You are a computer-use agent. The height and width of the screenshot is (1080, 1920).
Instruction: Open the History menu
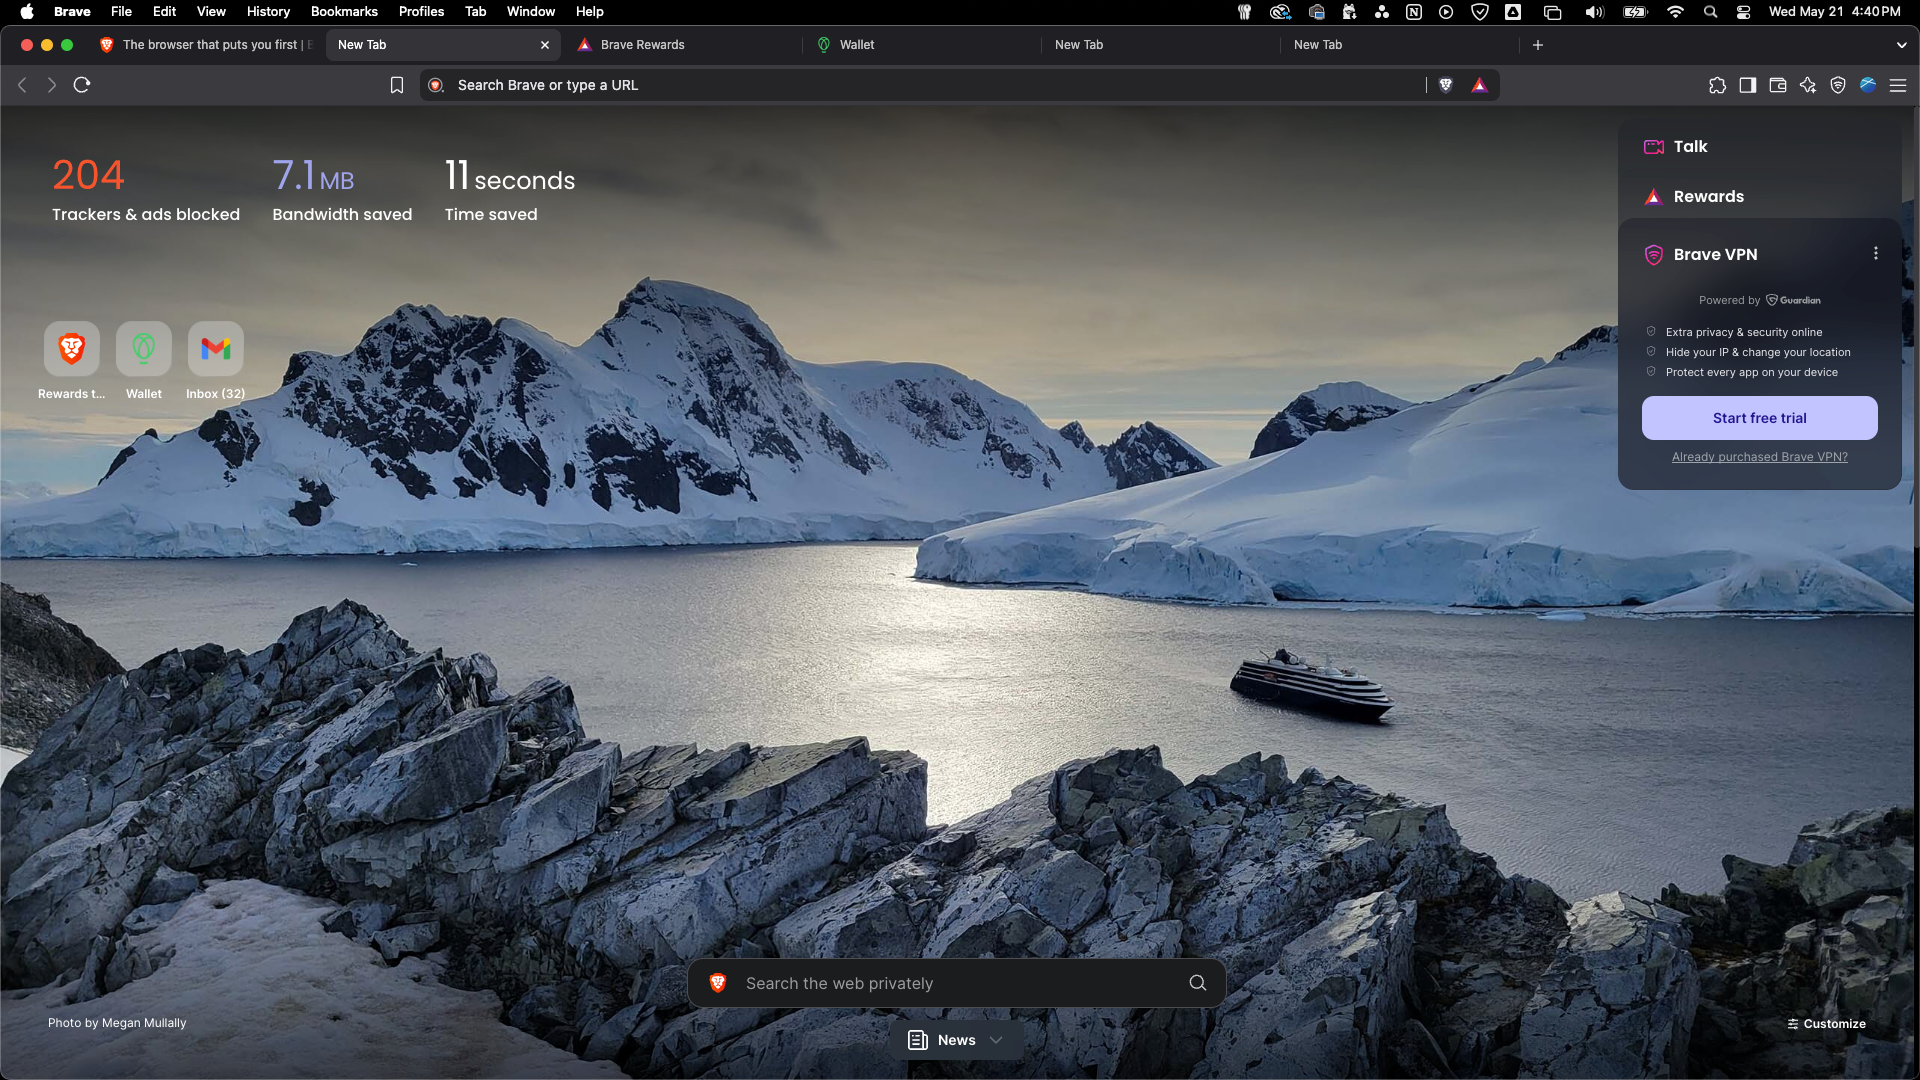[267, 11]
